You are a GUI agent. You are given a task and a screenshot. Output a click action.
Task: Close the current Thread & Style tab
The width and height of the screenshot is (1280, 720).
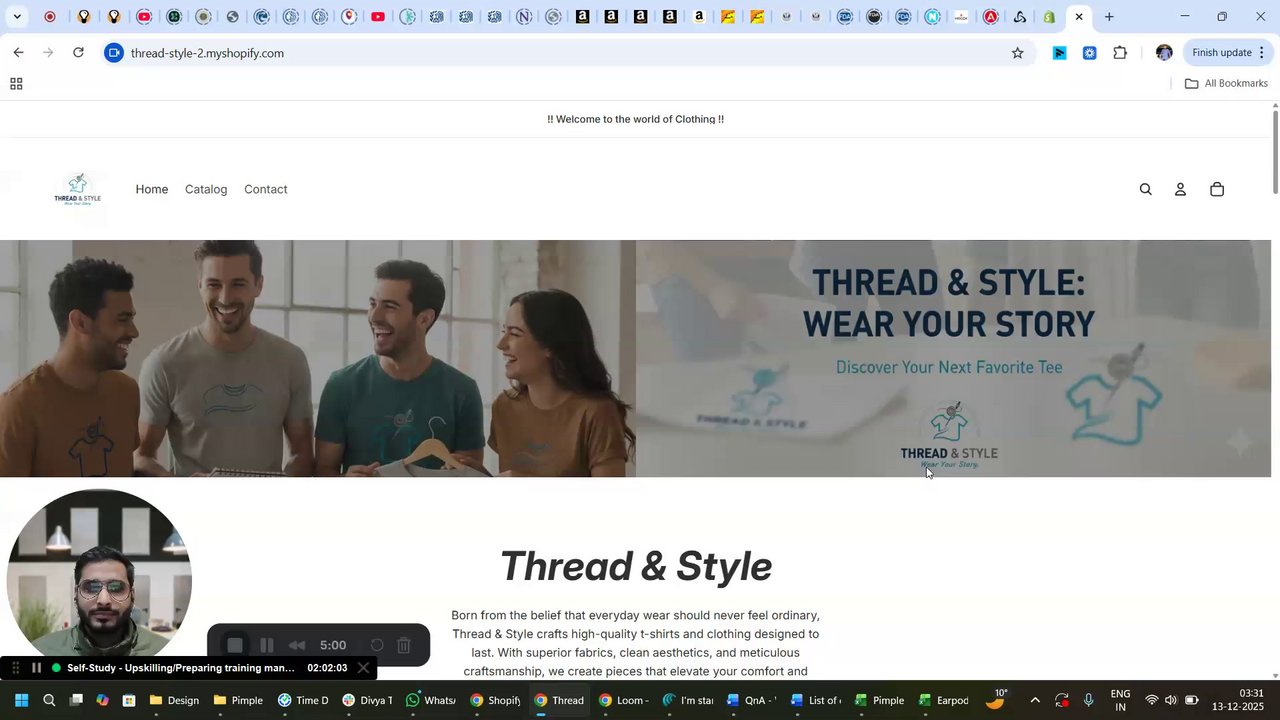(x=1079, y=17)
